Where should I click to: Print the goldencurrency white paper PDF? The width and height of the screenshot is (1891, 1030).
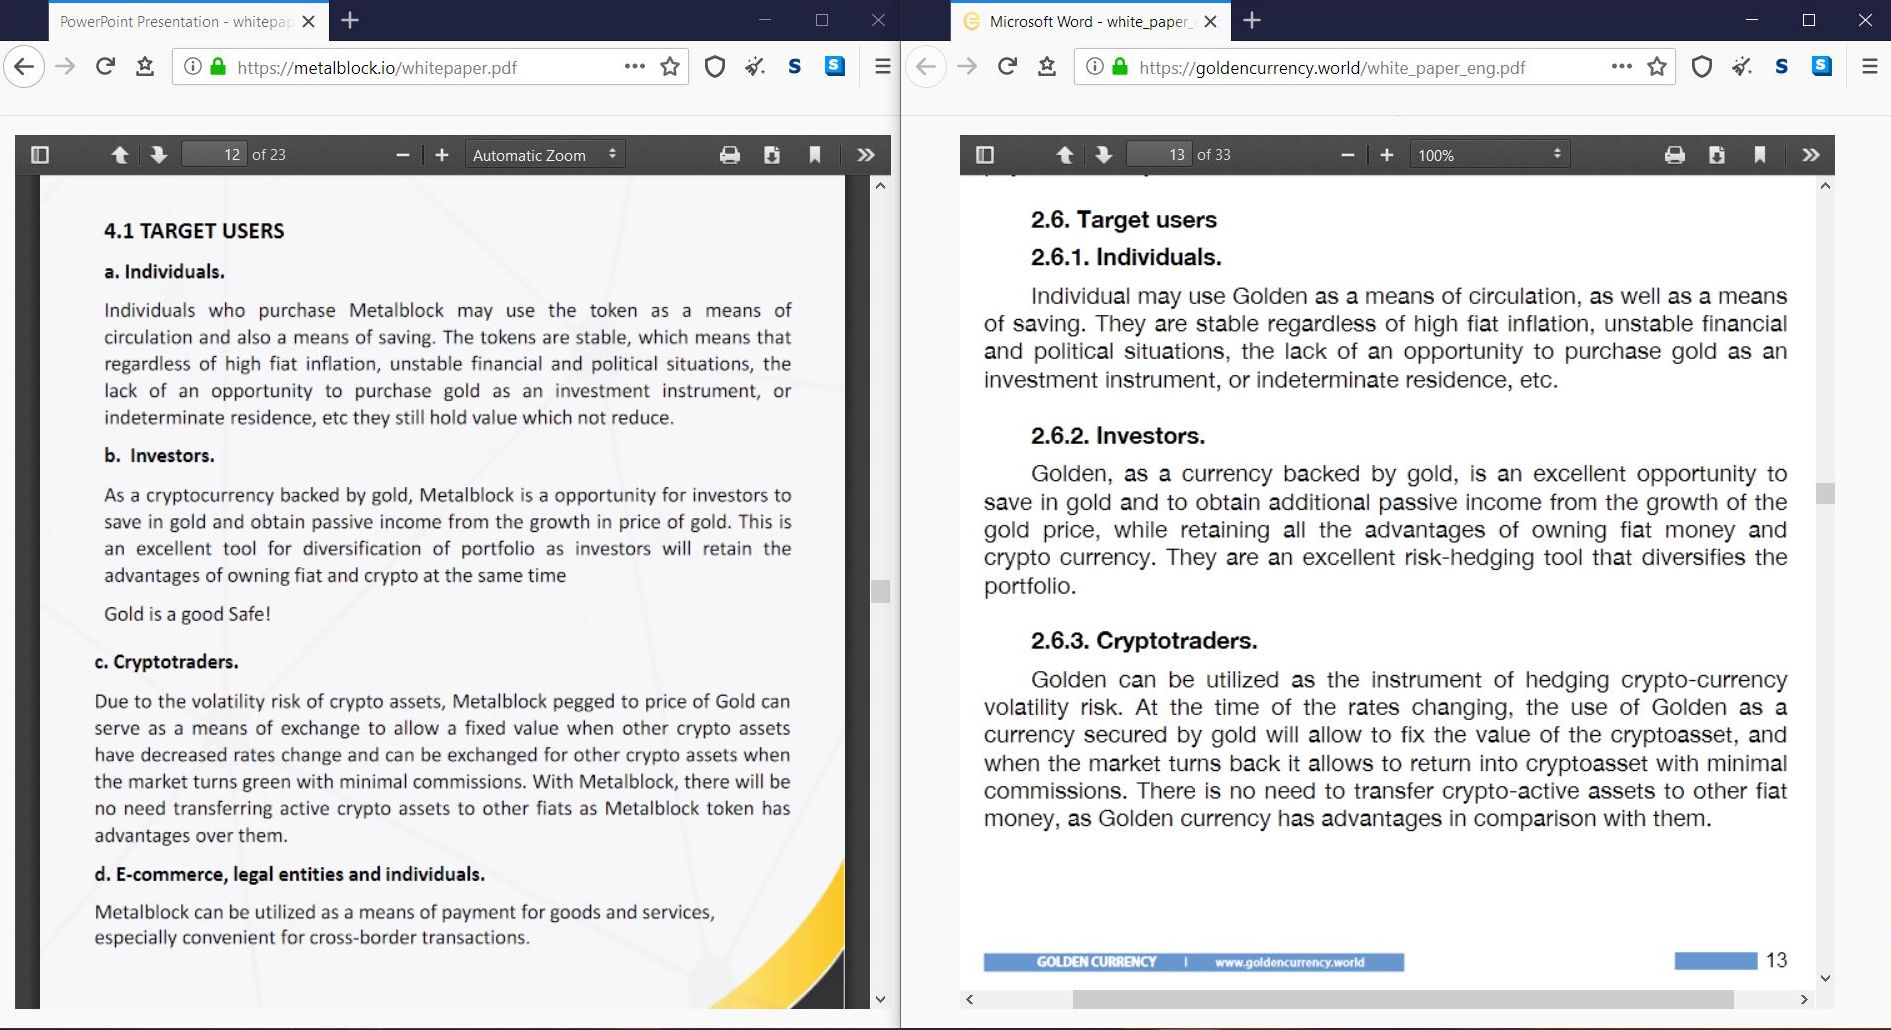1675,155
